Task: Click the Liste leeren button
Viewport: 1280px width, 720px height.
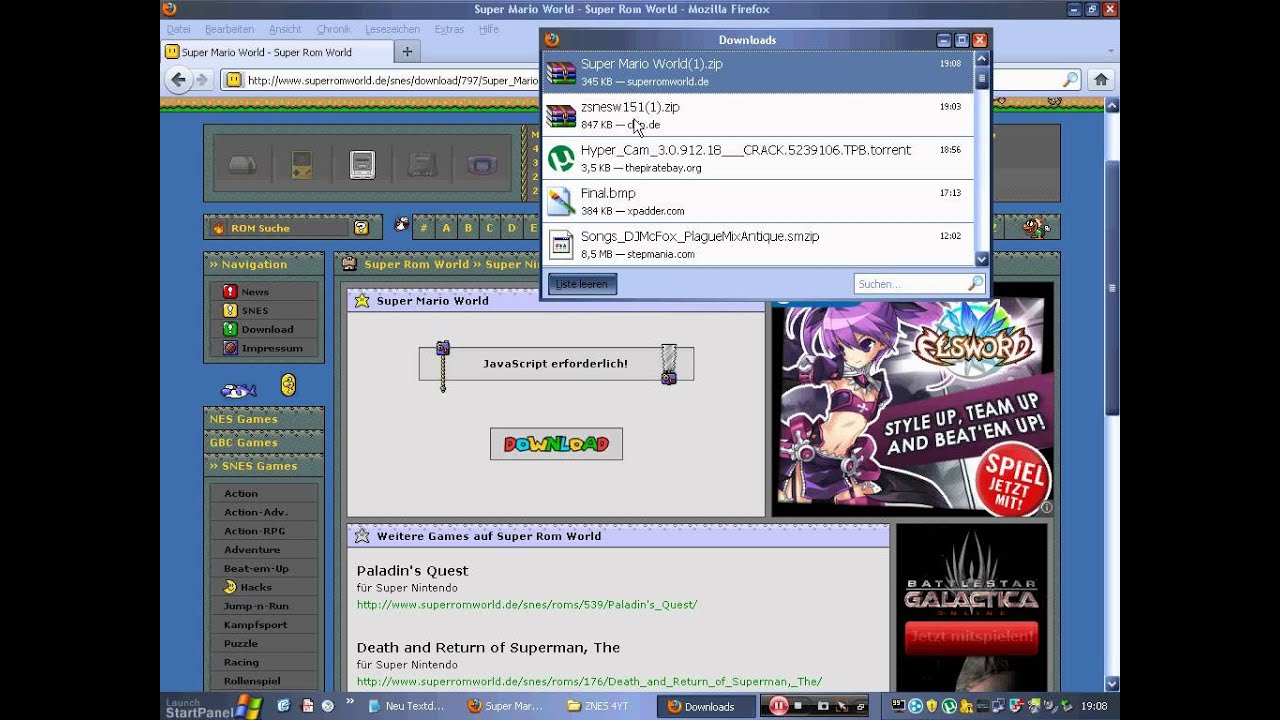Action: pos(582,284)
